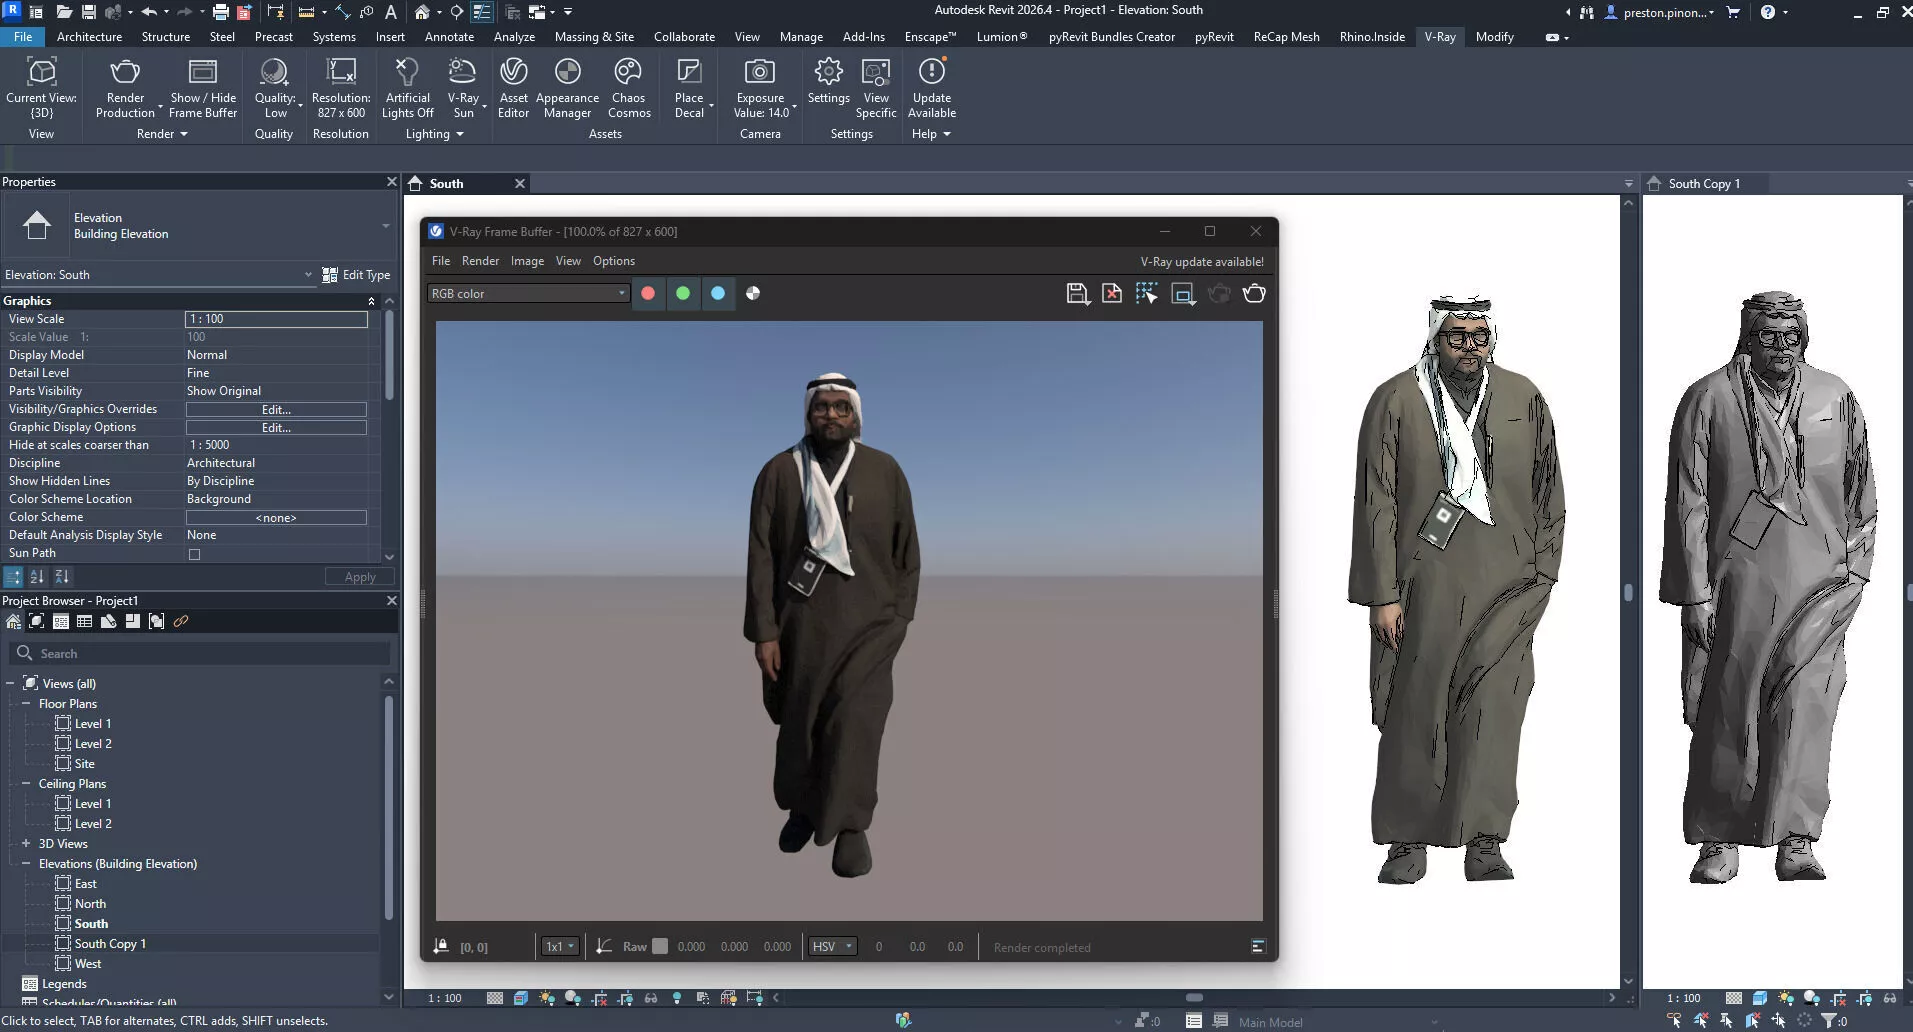This screenshot has height=1032, width=1913.
Task: Toggle Frame Buffer history panel icon
Action: click(1258, 946)
